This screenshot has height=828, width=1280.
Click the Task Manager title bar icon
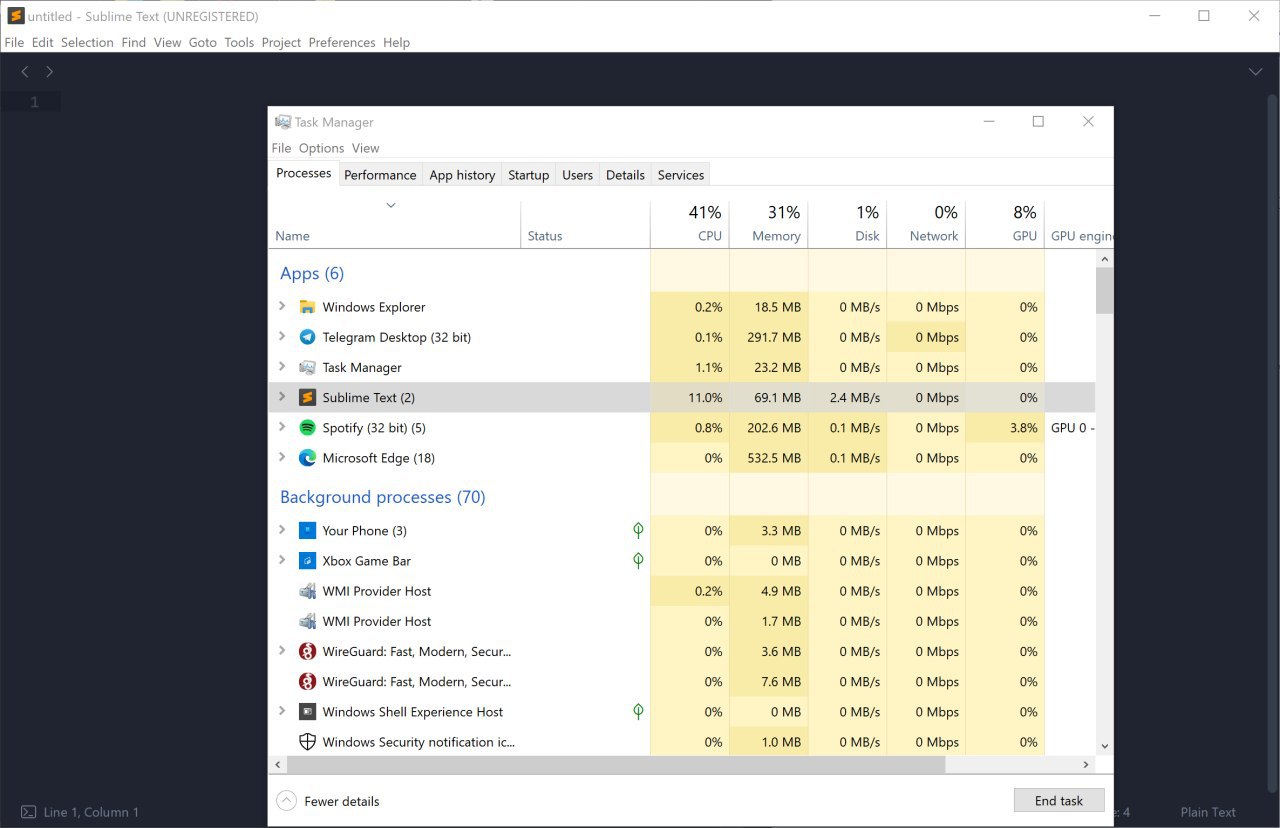[283, 122]
